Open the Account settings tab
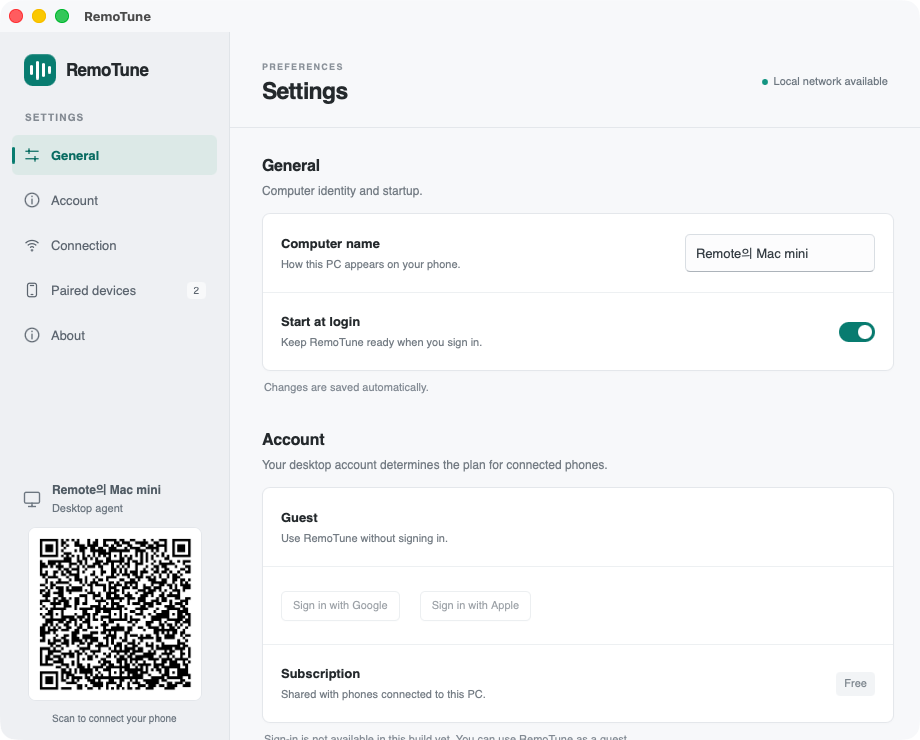Screen dimensions: 920x740 click(x=114, y=200)
